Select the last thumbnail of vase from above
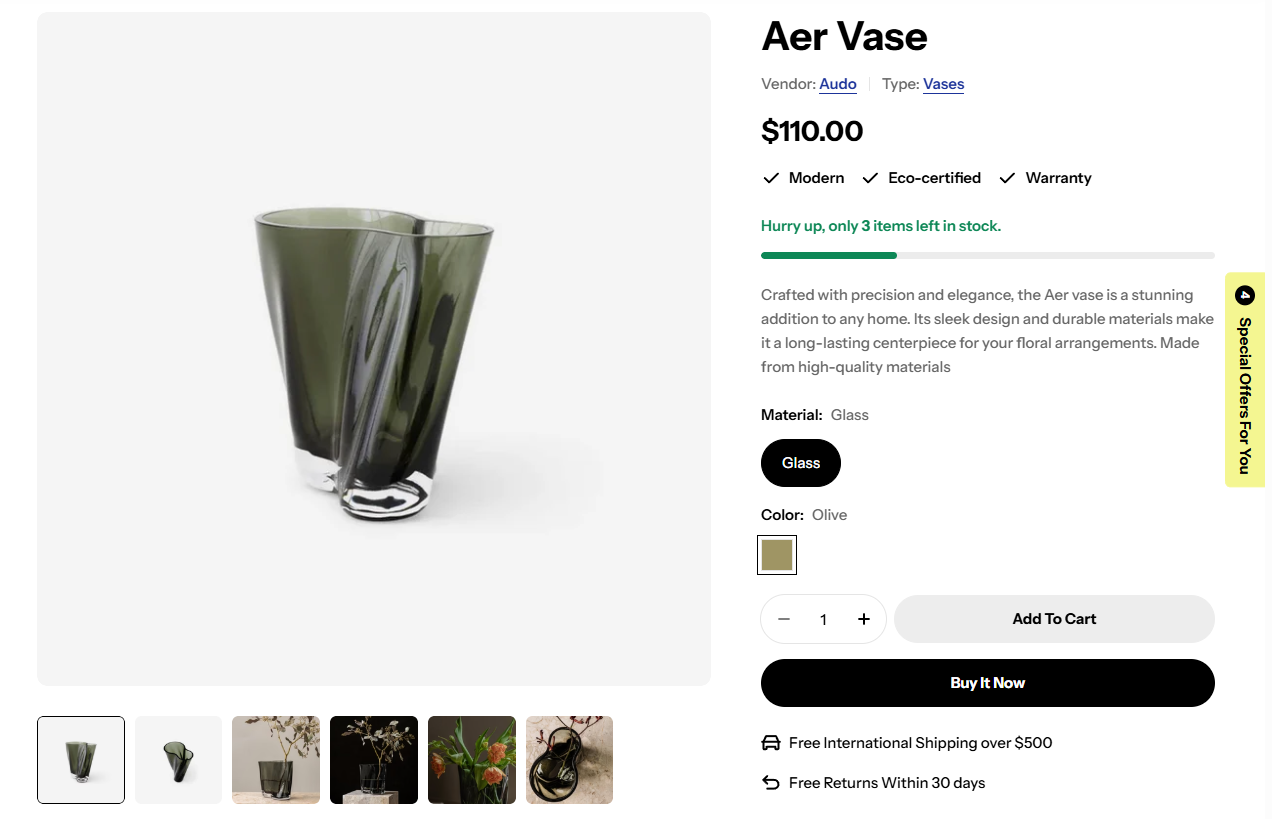Image resolution: width=1272 pixels, height=819 pixels. coord(569,760)
